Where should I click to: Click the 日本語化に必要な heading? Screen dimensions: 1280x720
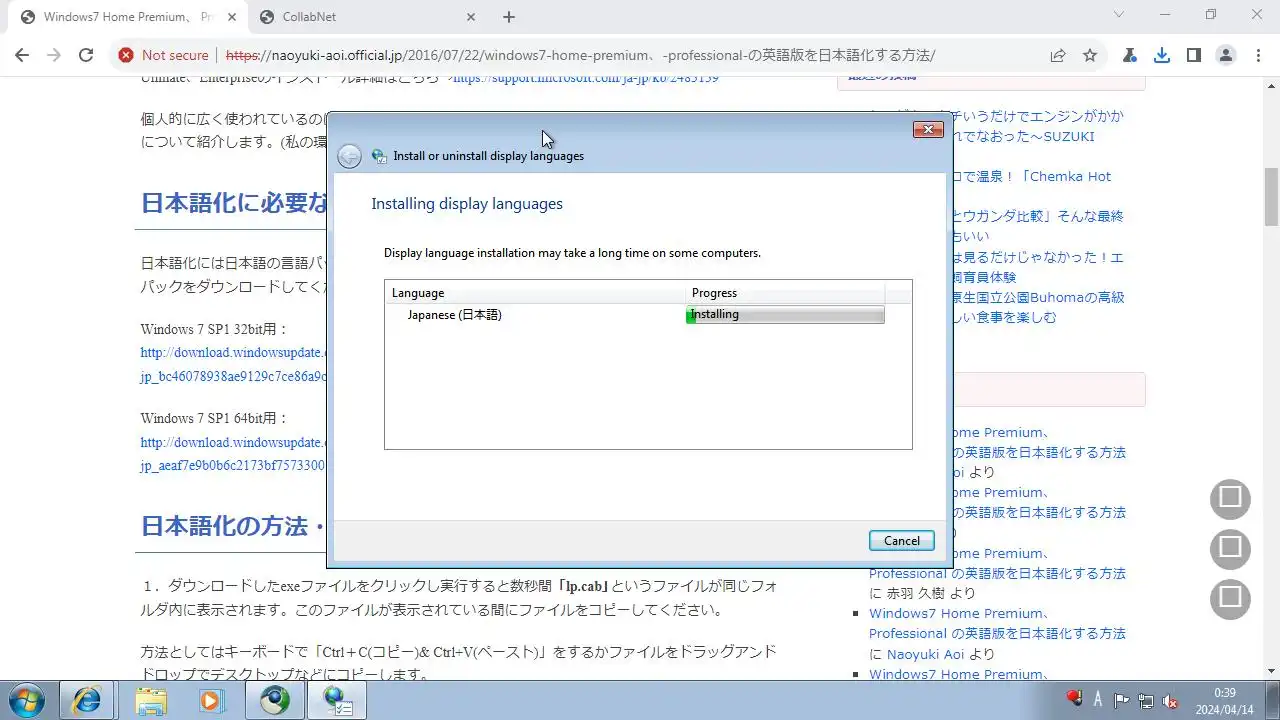click(234, 203)
